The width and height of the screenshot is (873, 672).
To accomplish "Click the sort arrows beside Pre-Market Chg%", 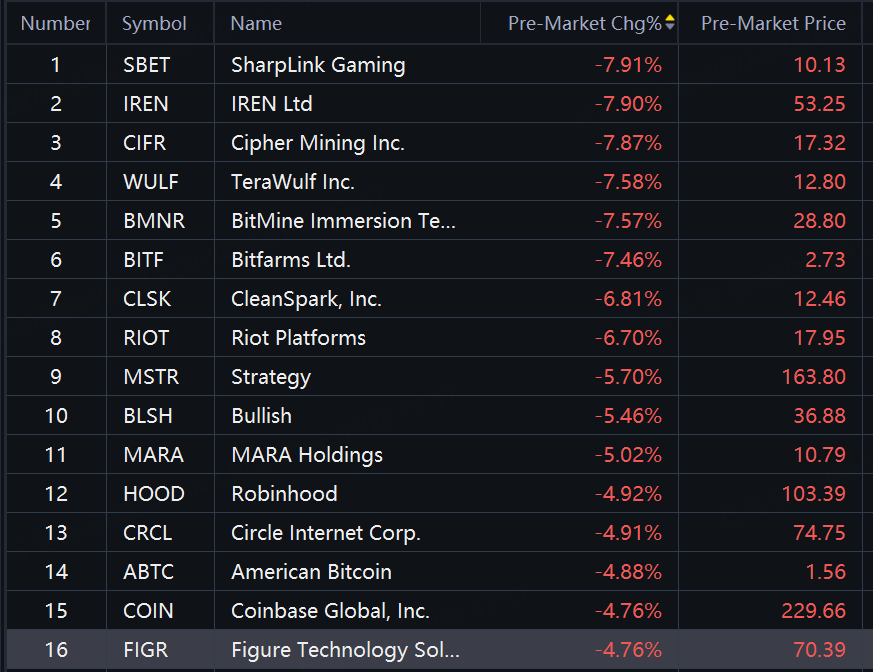I will coord(670,23).
